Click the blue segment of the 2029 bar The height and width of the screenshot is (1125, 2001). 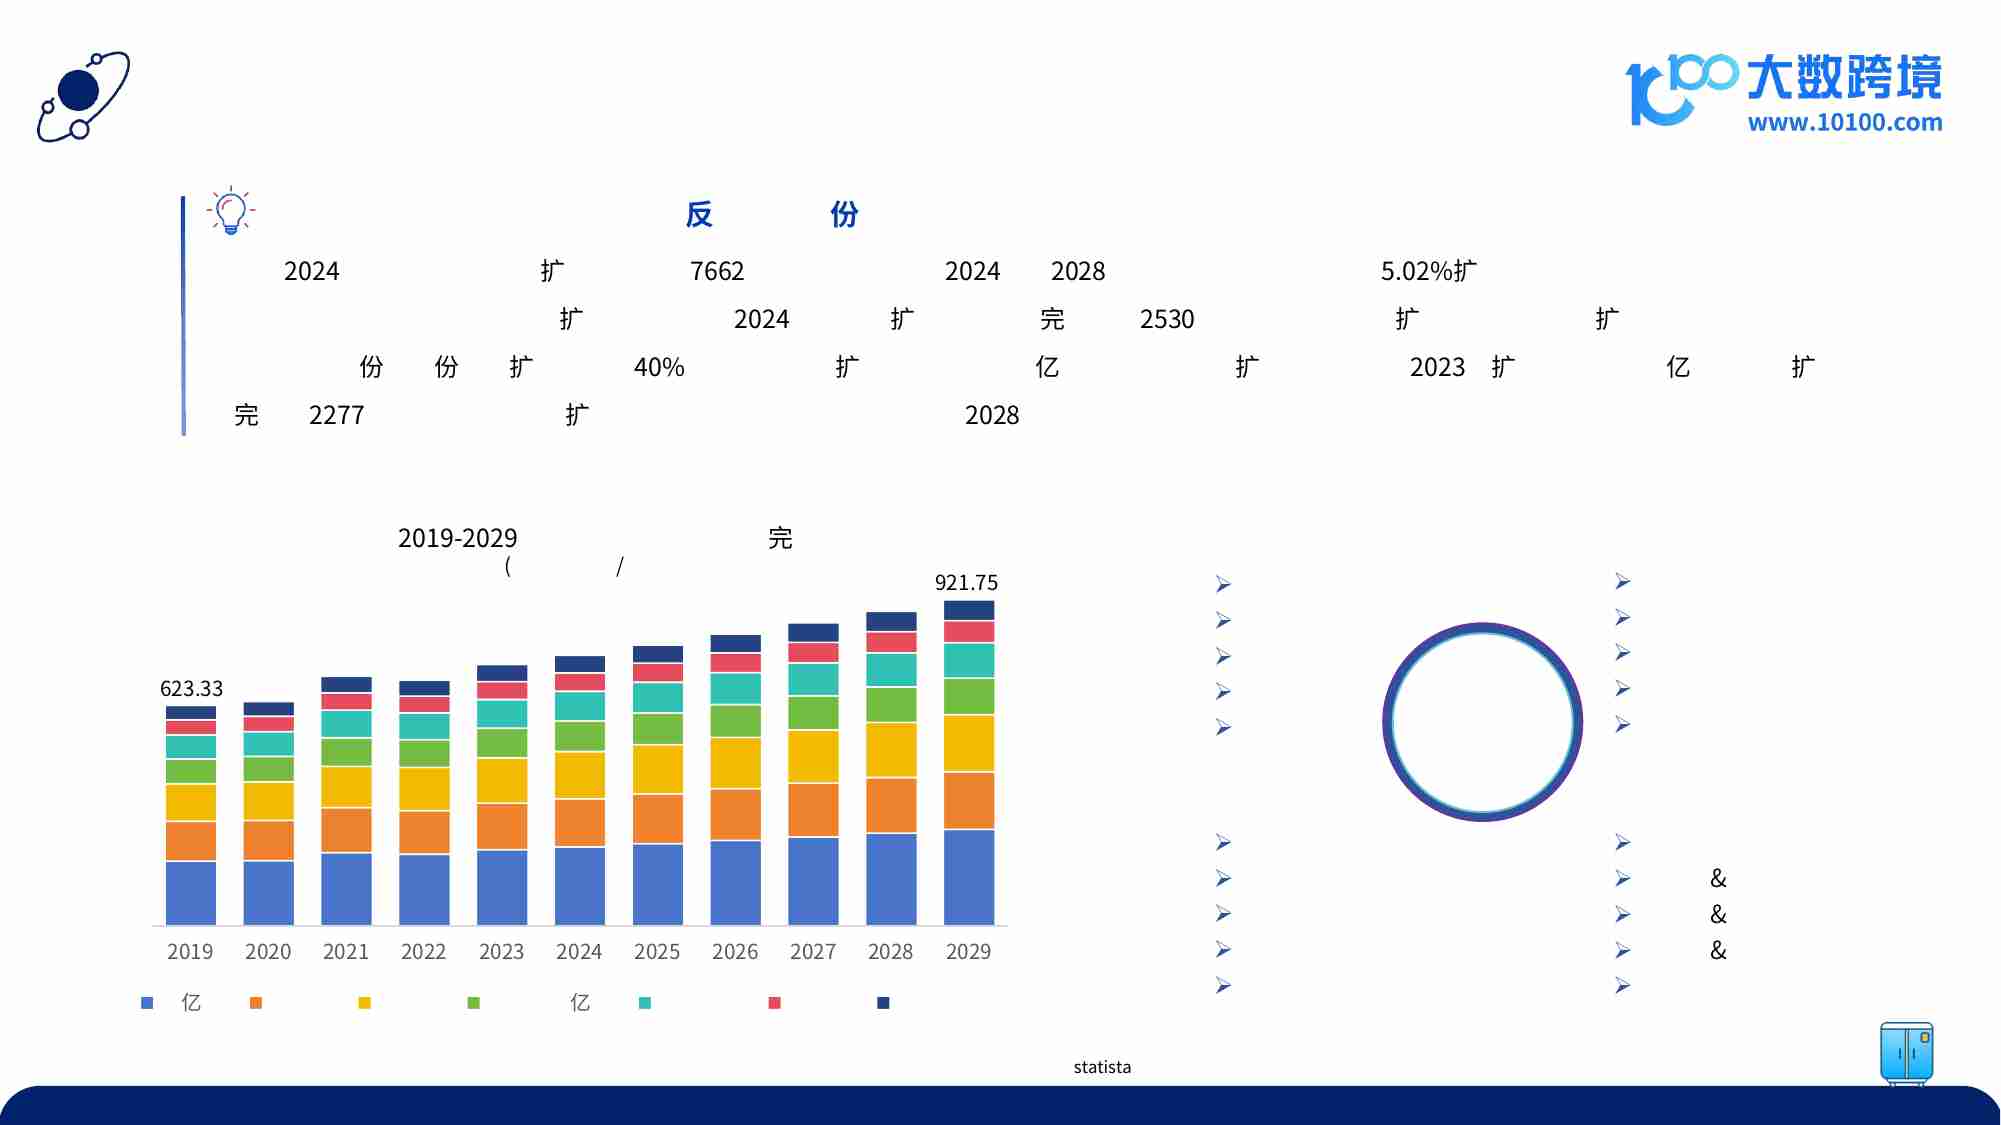[969, 877]
